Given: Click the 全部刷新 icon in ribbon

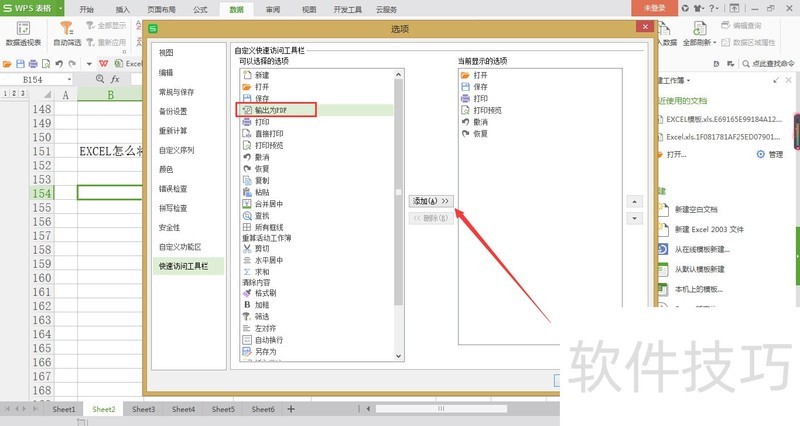Looking at the screenshot, I should [x=699, y=29].
